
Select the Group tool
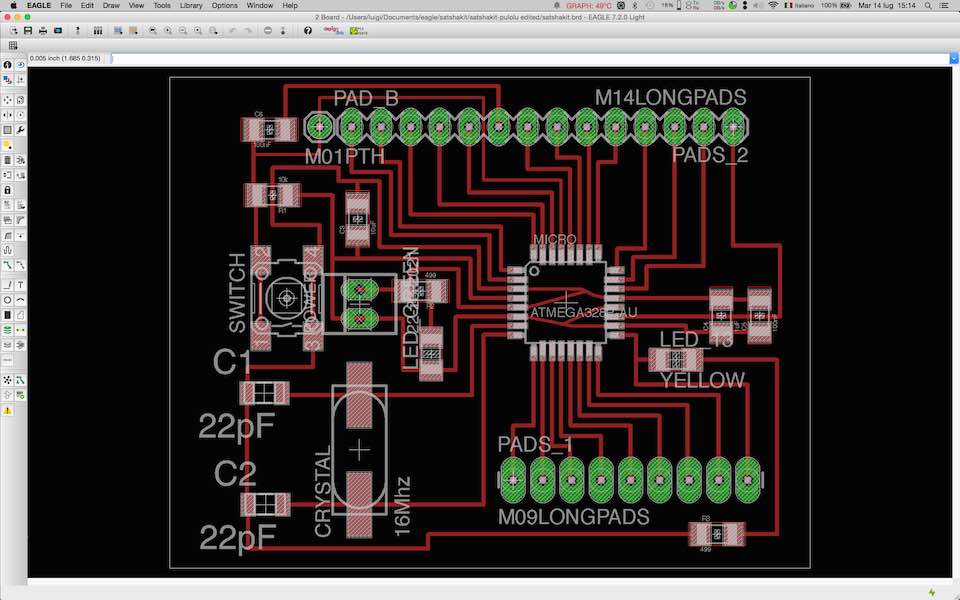7,130
